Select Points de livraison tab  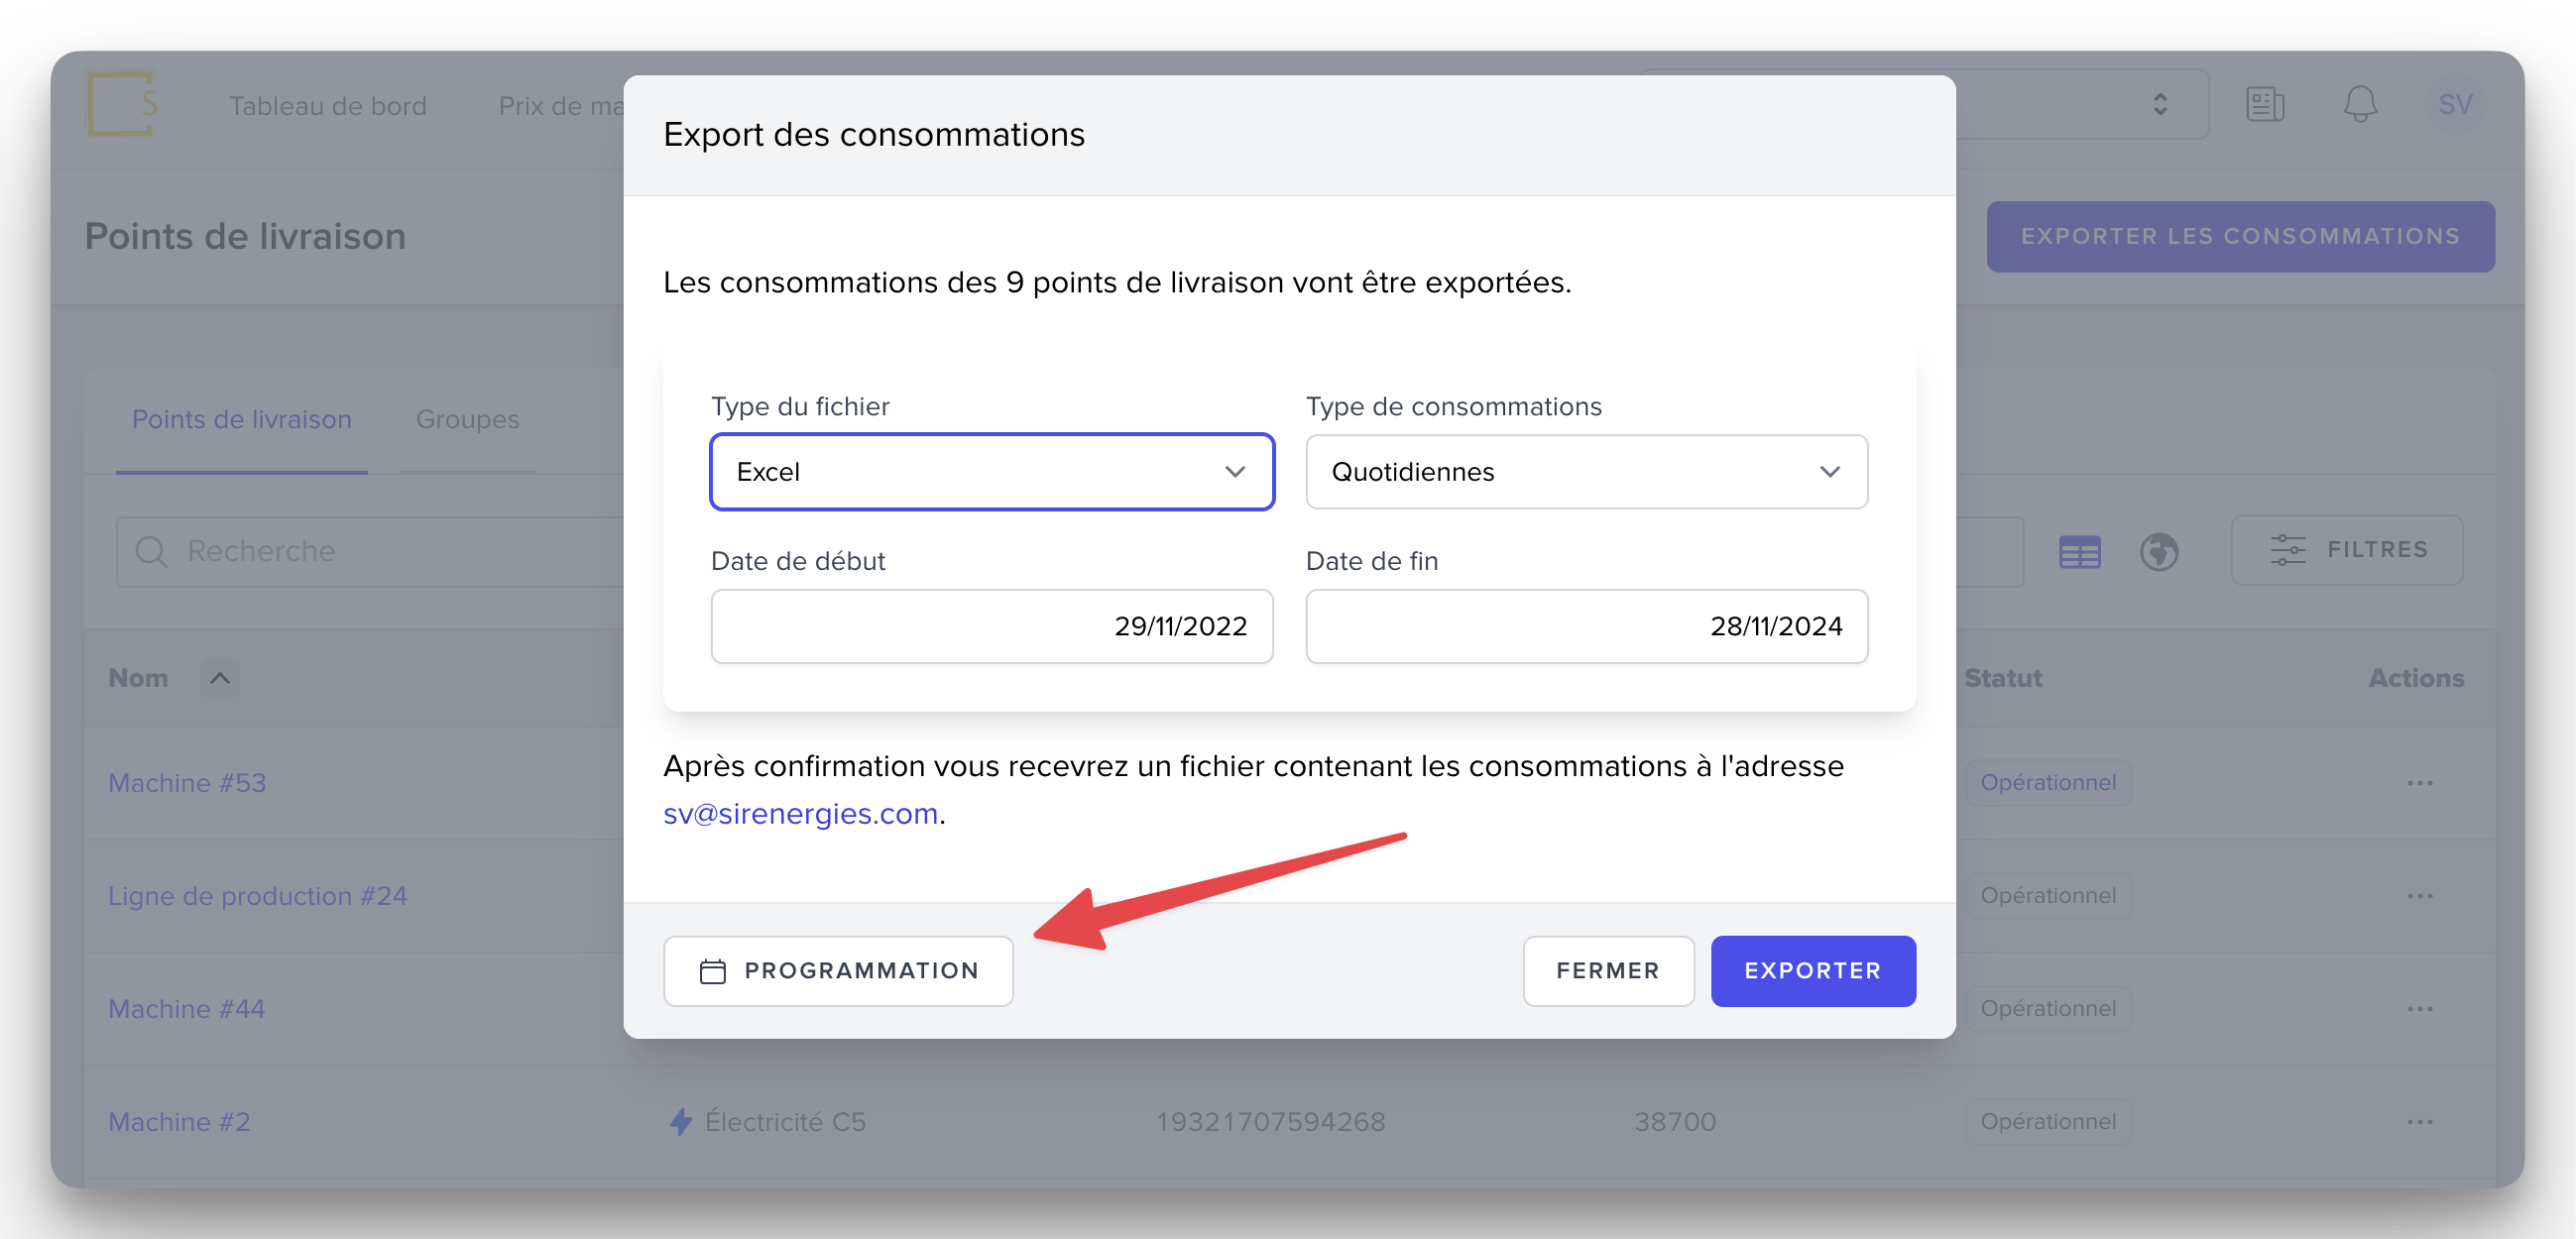[x=241, y=419]
